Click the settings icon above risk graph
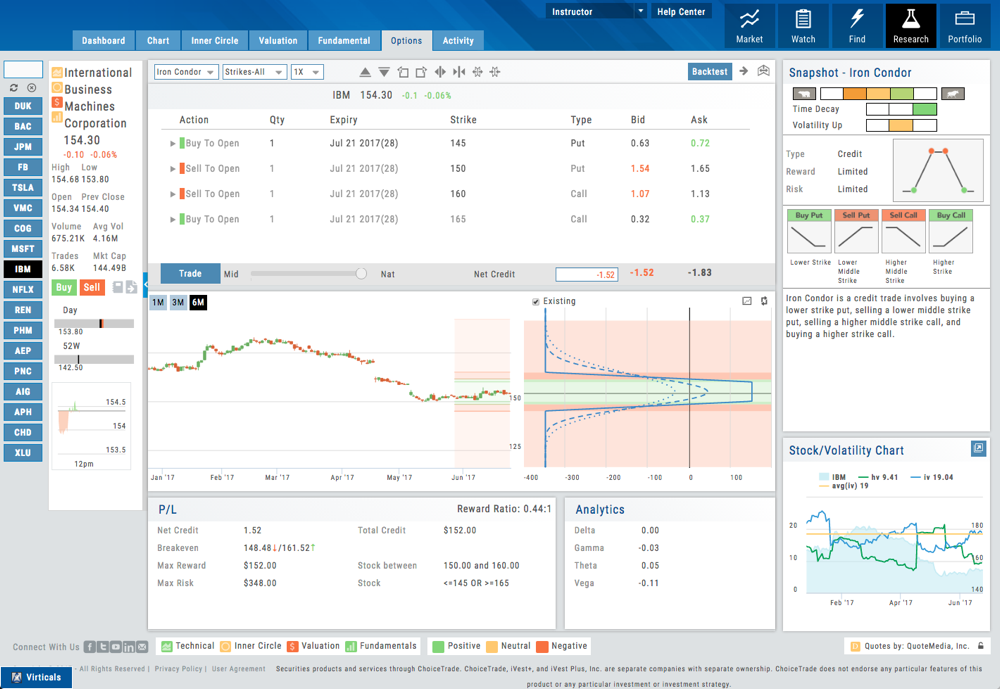This screenshot has width=1000, height=689. point(764,300)
